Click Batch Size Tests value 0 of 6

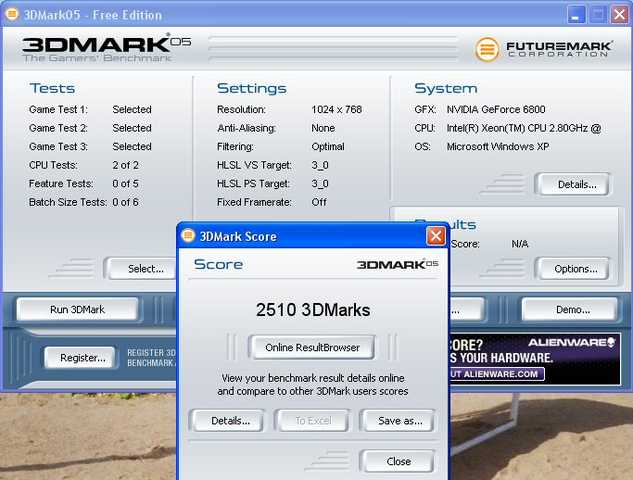tap(126, 202)
